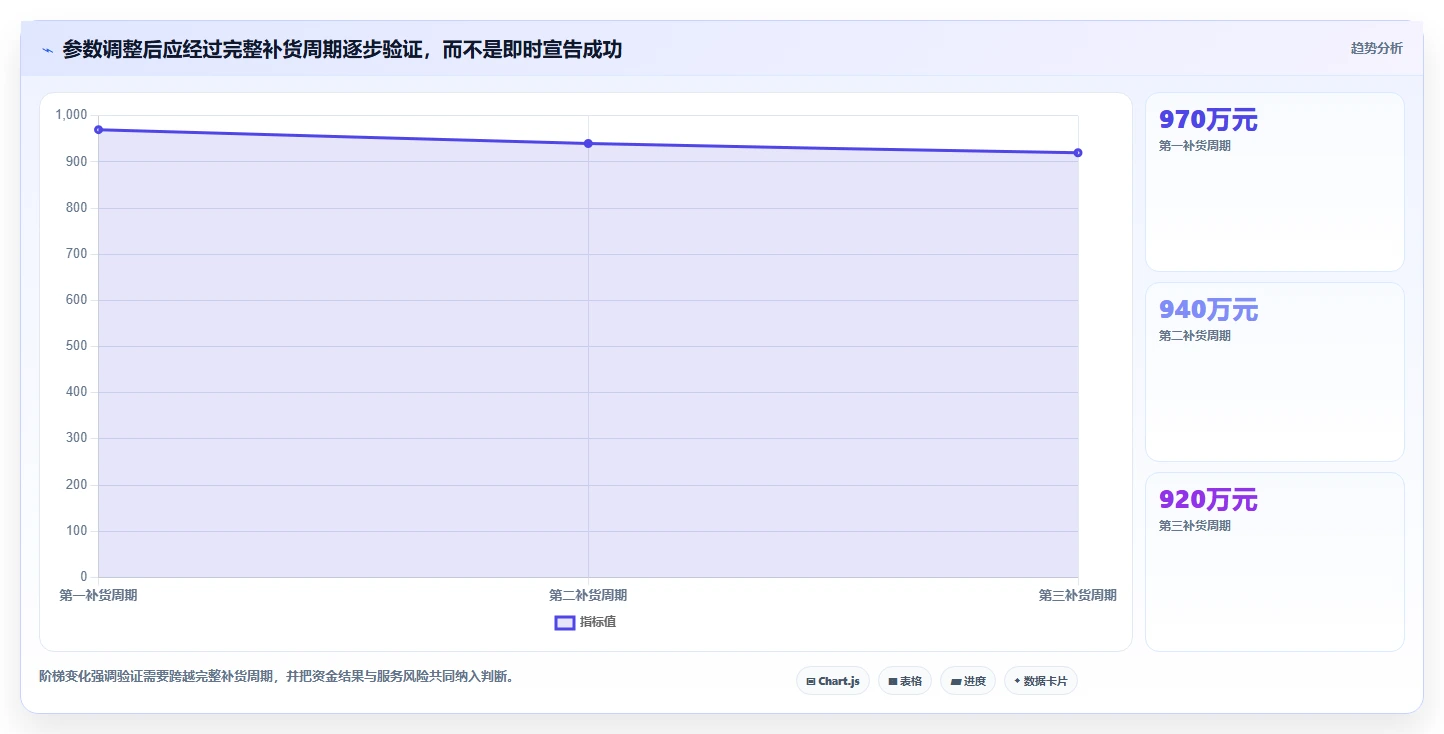This screenshot has width=1444, height=734.
Task: Click the 900 y-axis tick label
Action: point(77,161)
